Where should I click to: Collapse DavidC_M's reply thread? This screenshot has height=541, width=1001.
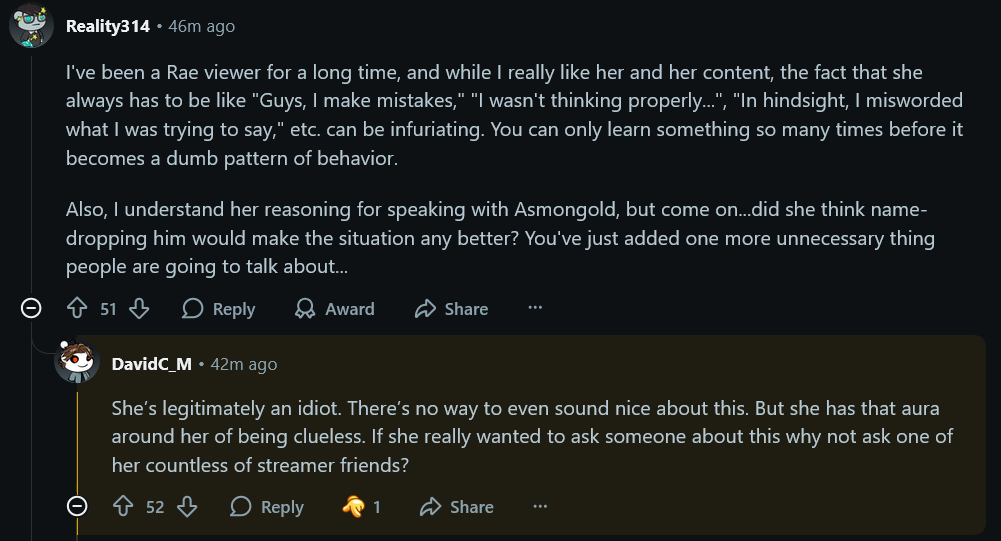[77, 507]
